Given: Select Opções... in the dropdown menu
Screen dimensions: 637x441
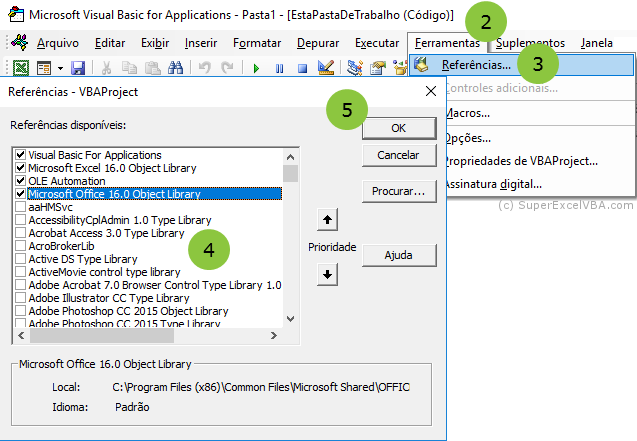Looking at the screenshot, I should pyautogui.click(x=468, y=138).
